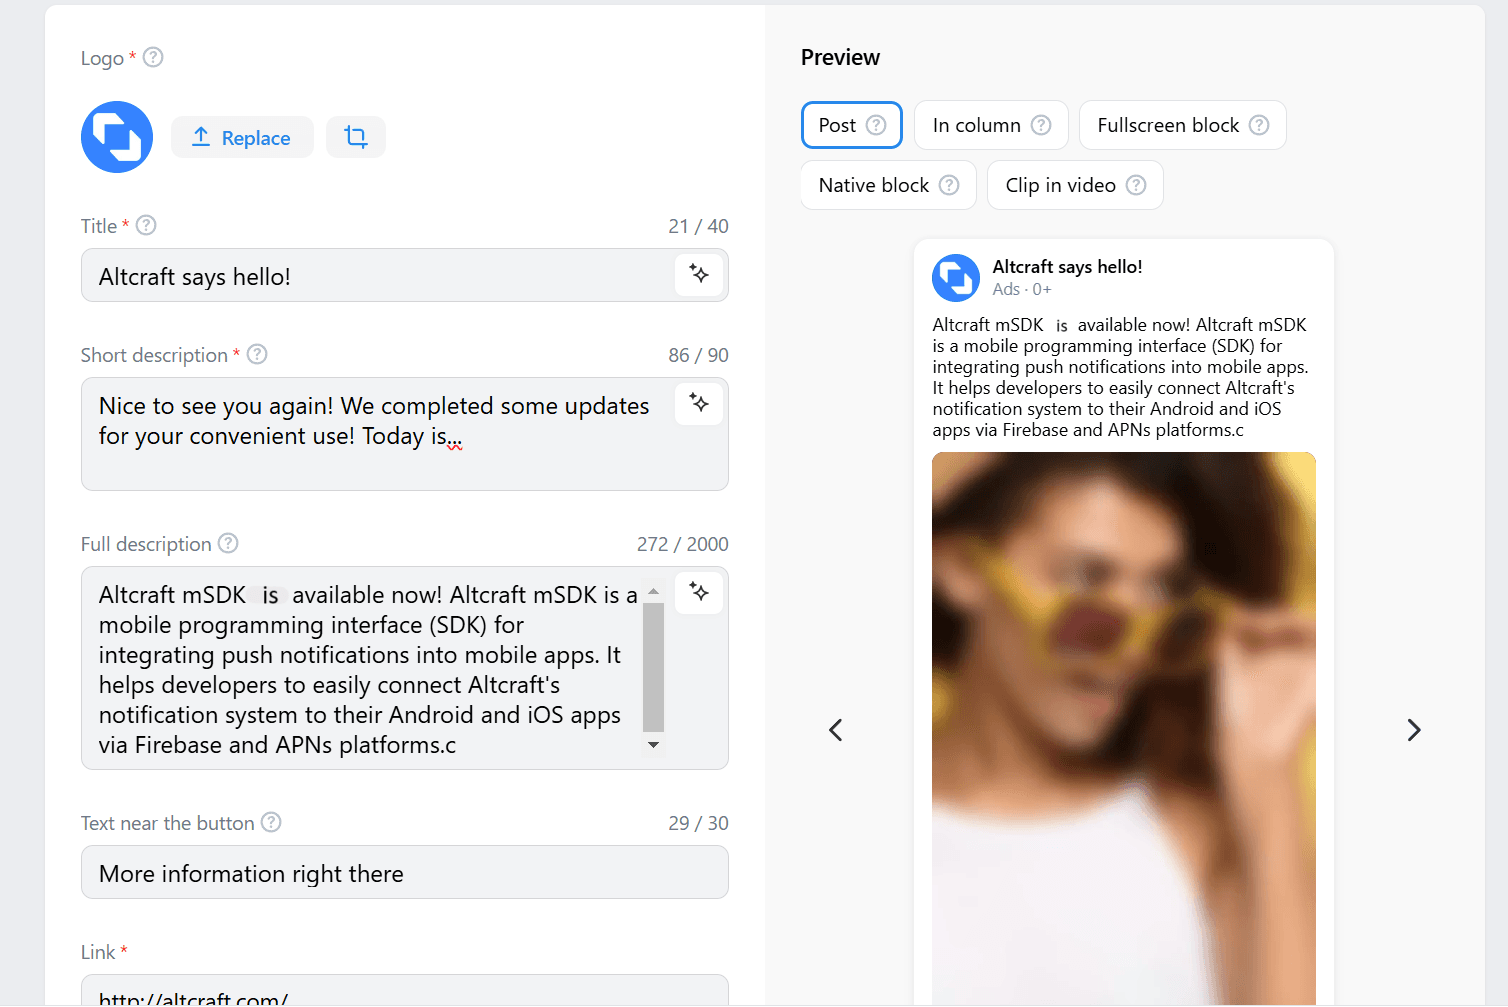1508x1007 pixels.
Task: Select the Native block preview tab
Action: (x=888, y=185)
